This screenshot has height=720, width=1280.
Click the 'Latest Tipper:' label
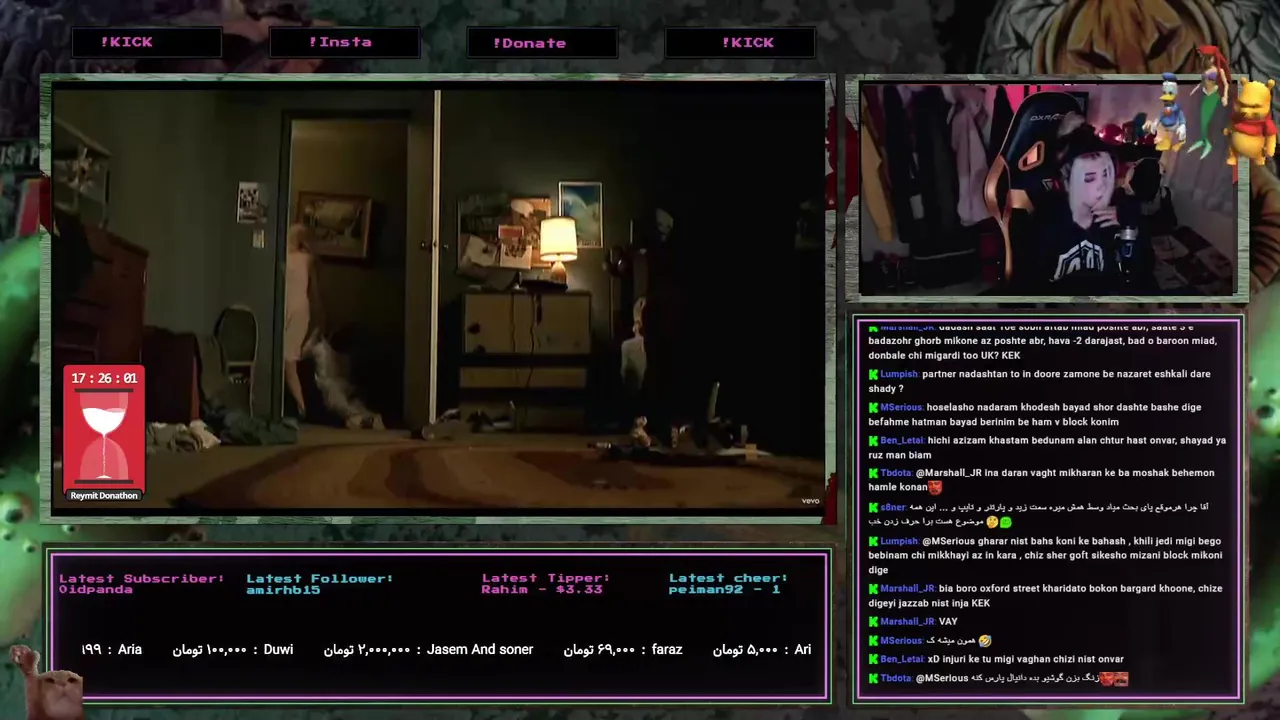(x=546, y=578)
